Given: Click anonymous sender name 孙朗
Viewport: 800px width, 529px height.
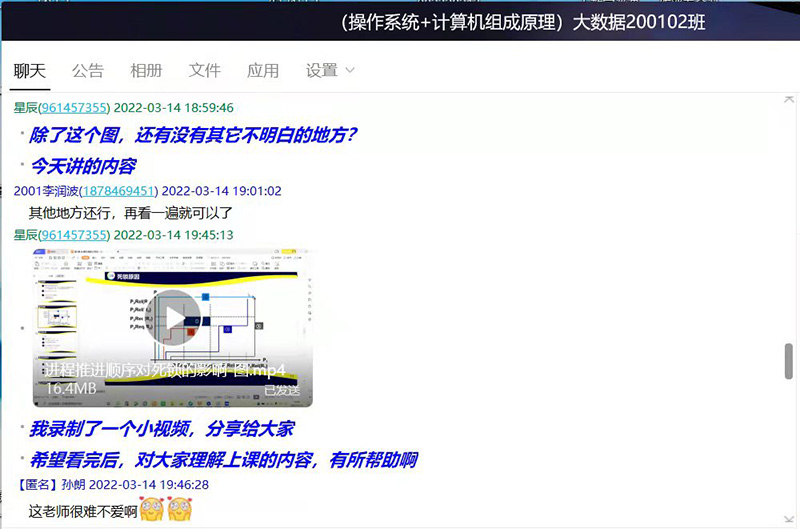Looking at the screenshot, I should tap(73, 485).
